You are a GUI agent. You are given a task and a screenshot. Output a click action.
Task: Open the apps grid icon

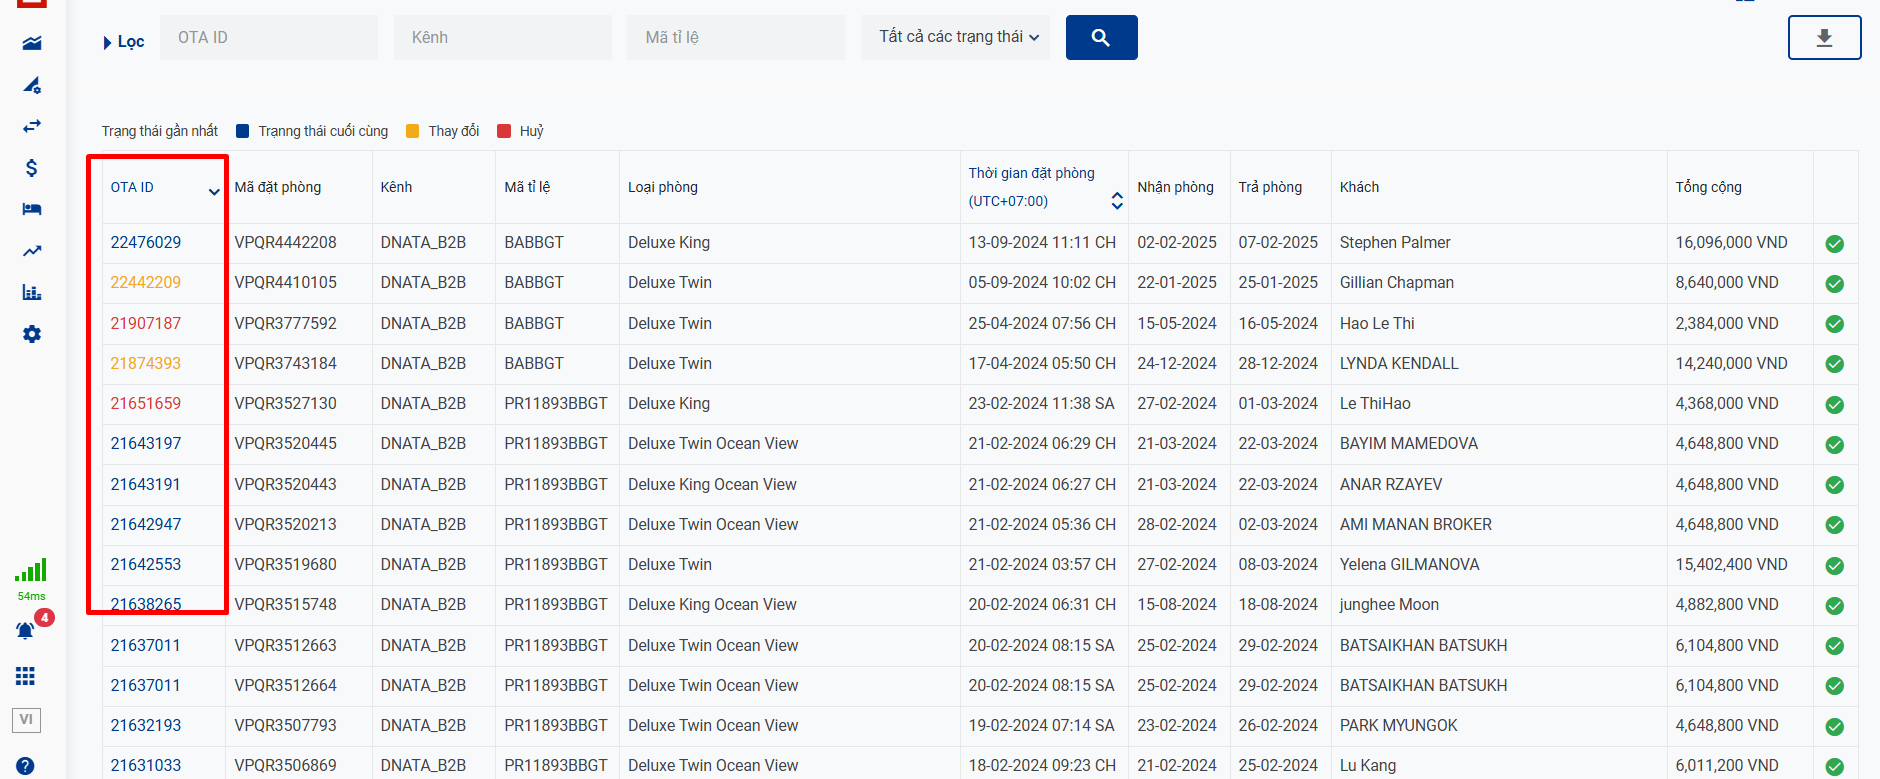click(x=26, y=677)
